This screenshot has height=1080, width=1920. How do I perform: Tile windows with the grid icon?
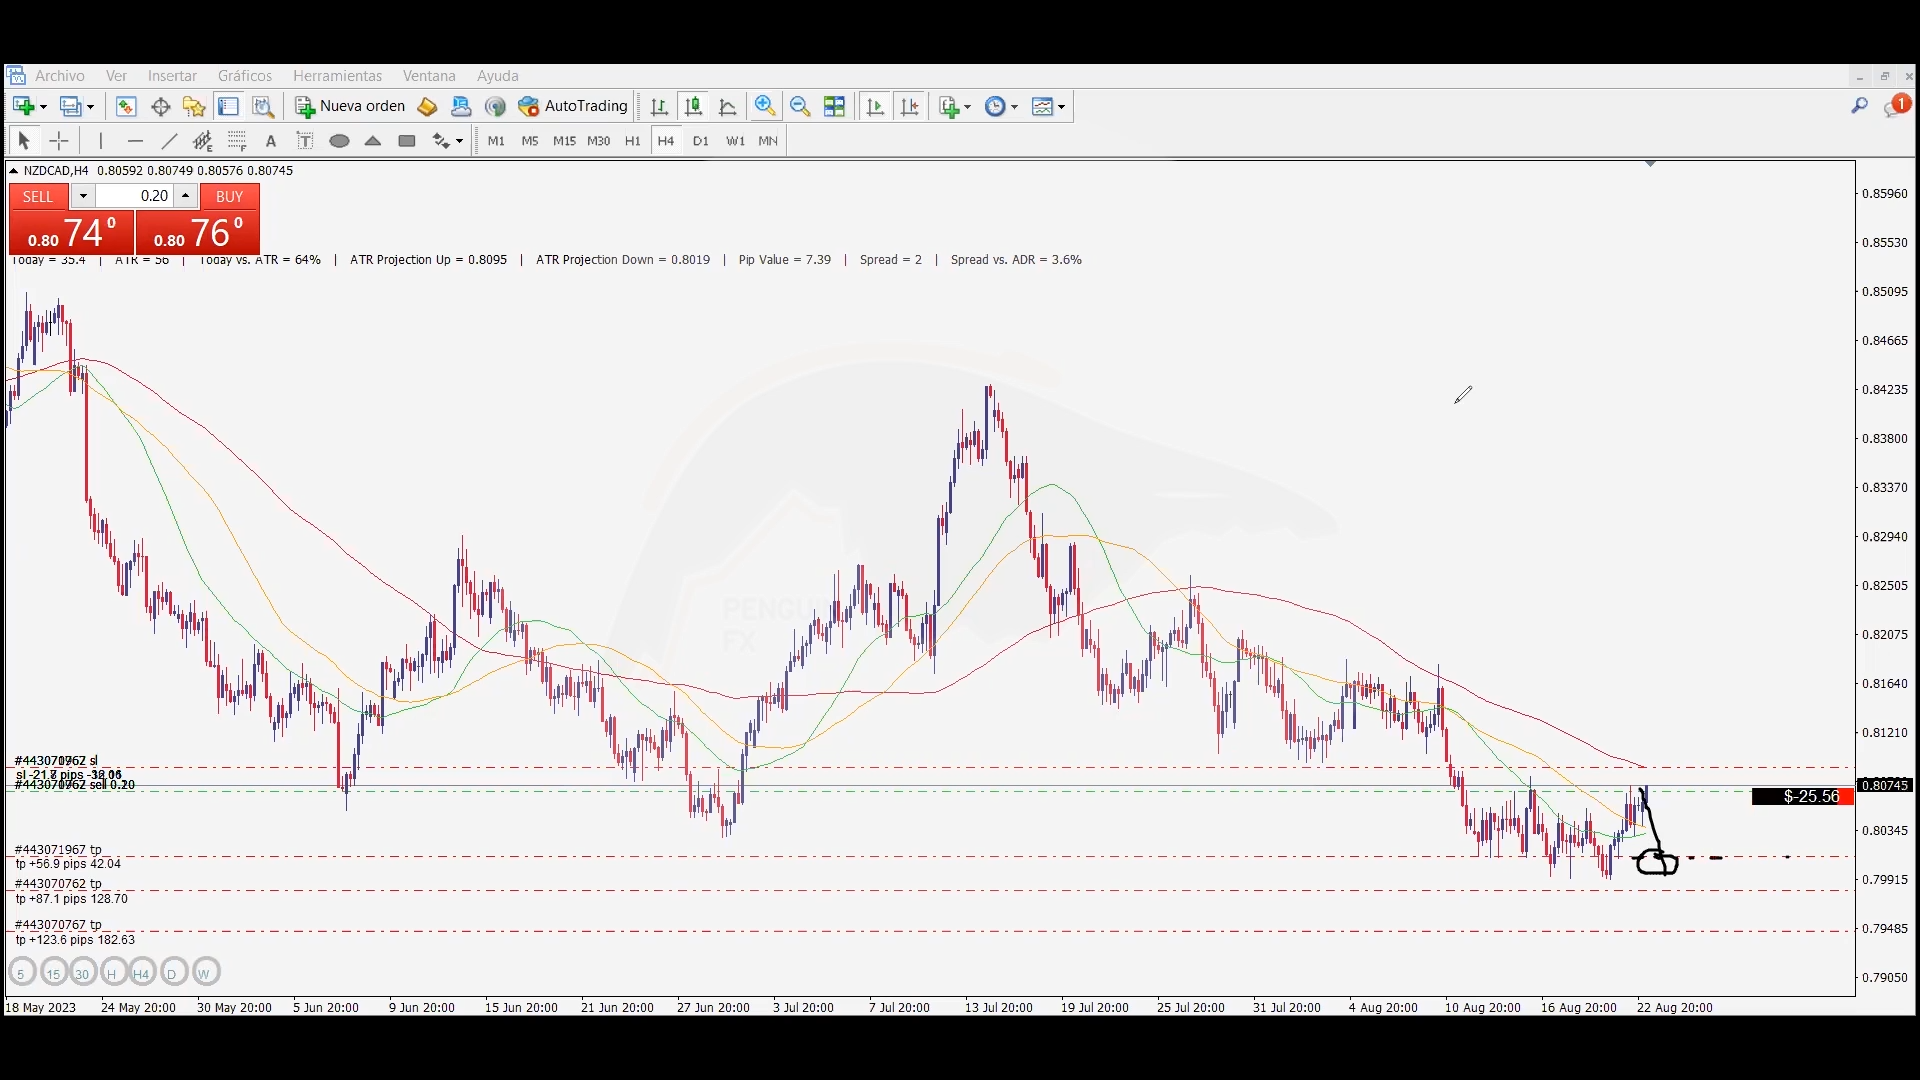pyautogui.click(x=834, y=106)
